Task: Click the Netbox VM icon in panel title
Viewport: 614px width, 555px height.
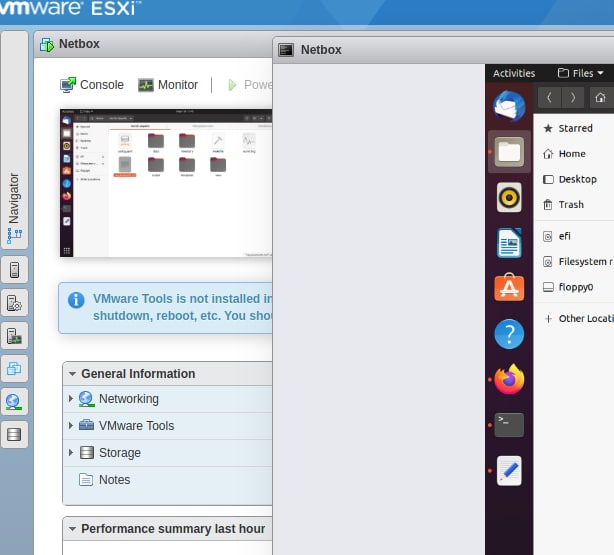Action: coord(47,45)
